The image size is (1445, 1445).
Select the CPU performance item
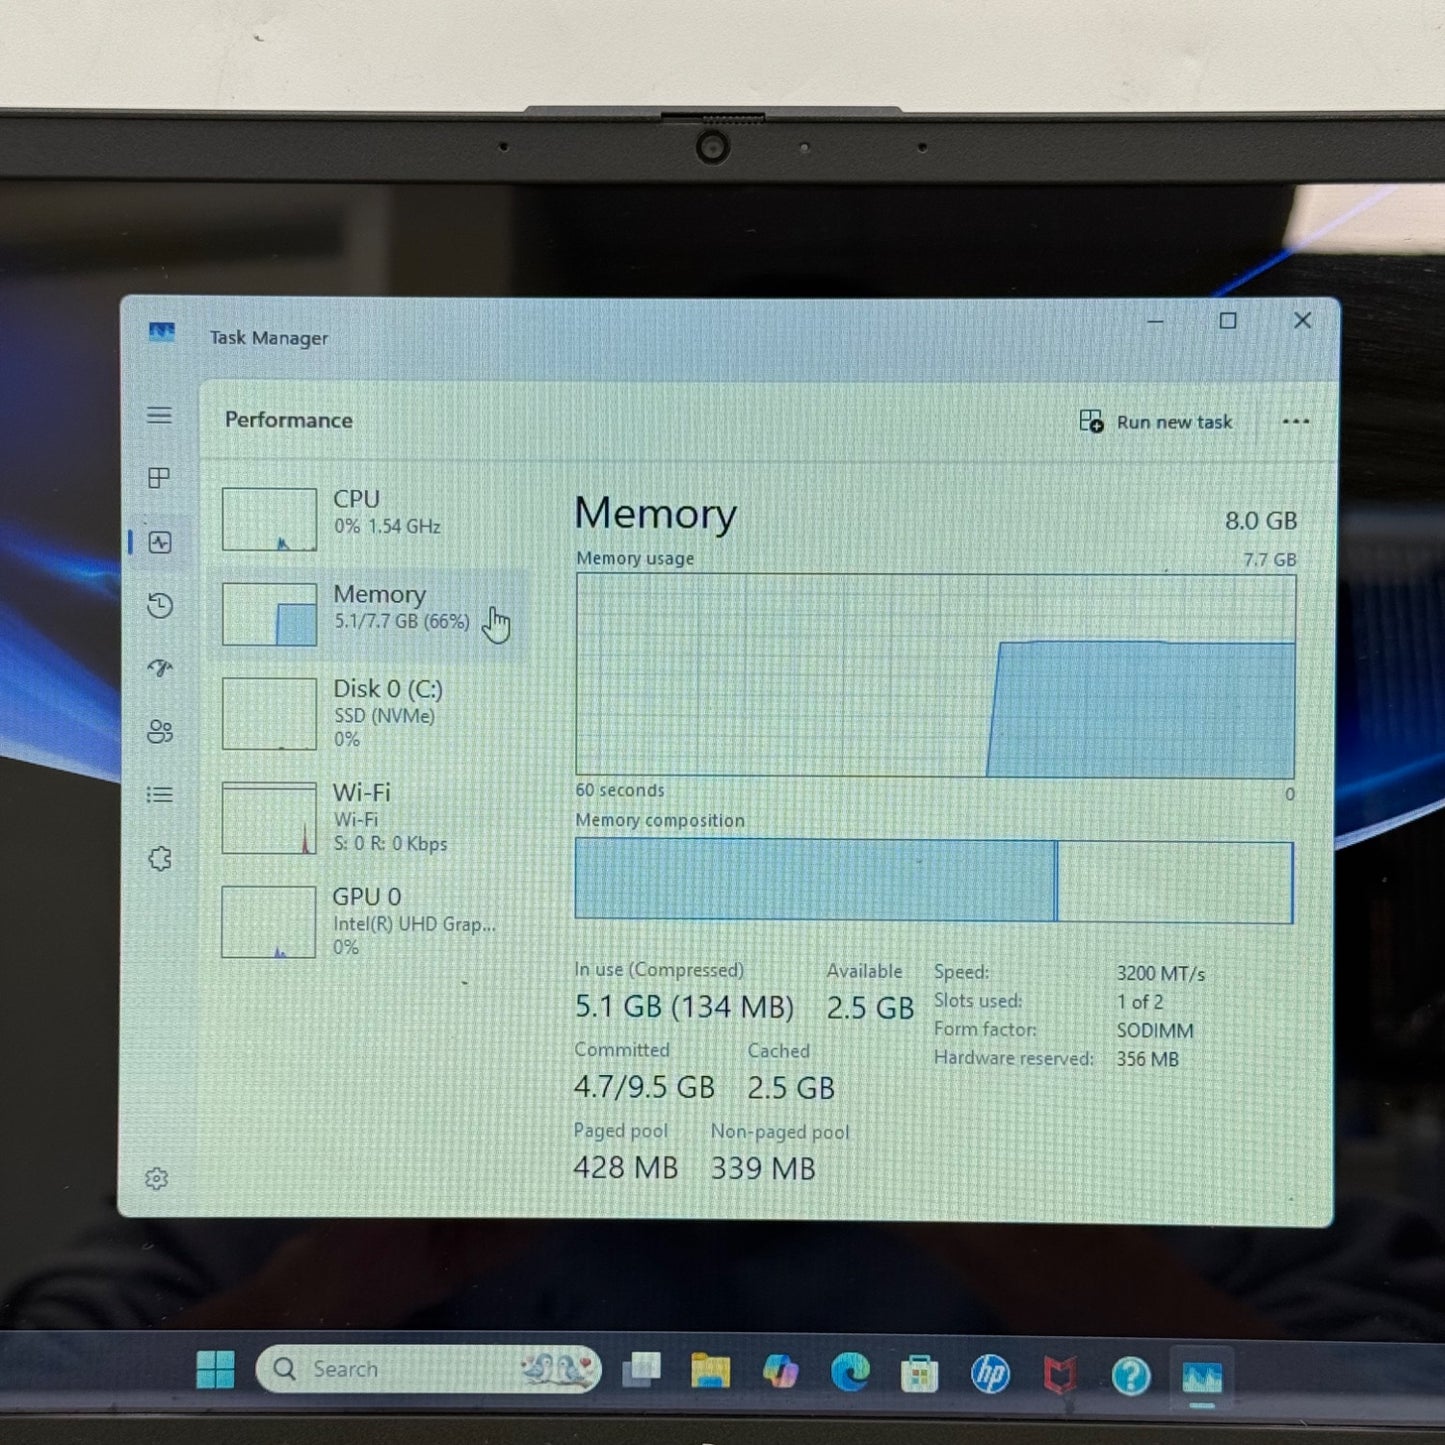click(370, 518)
